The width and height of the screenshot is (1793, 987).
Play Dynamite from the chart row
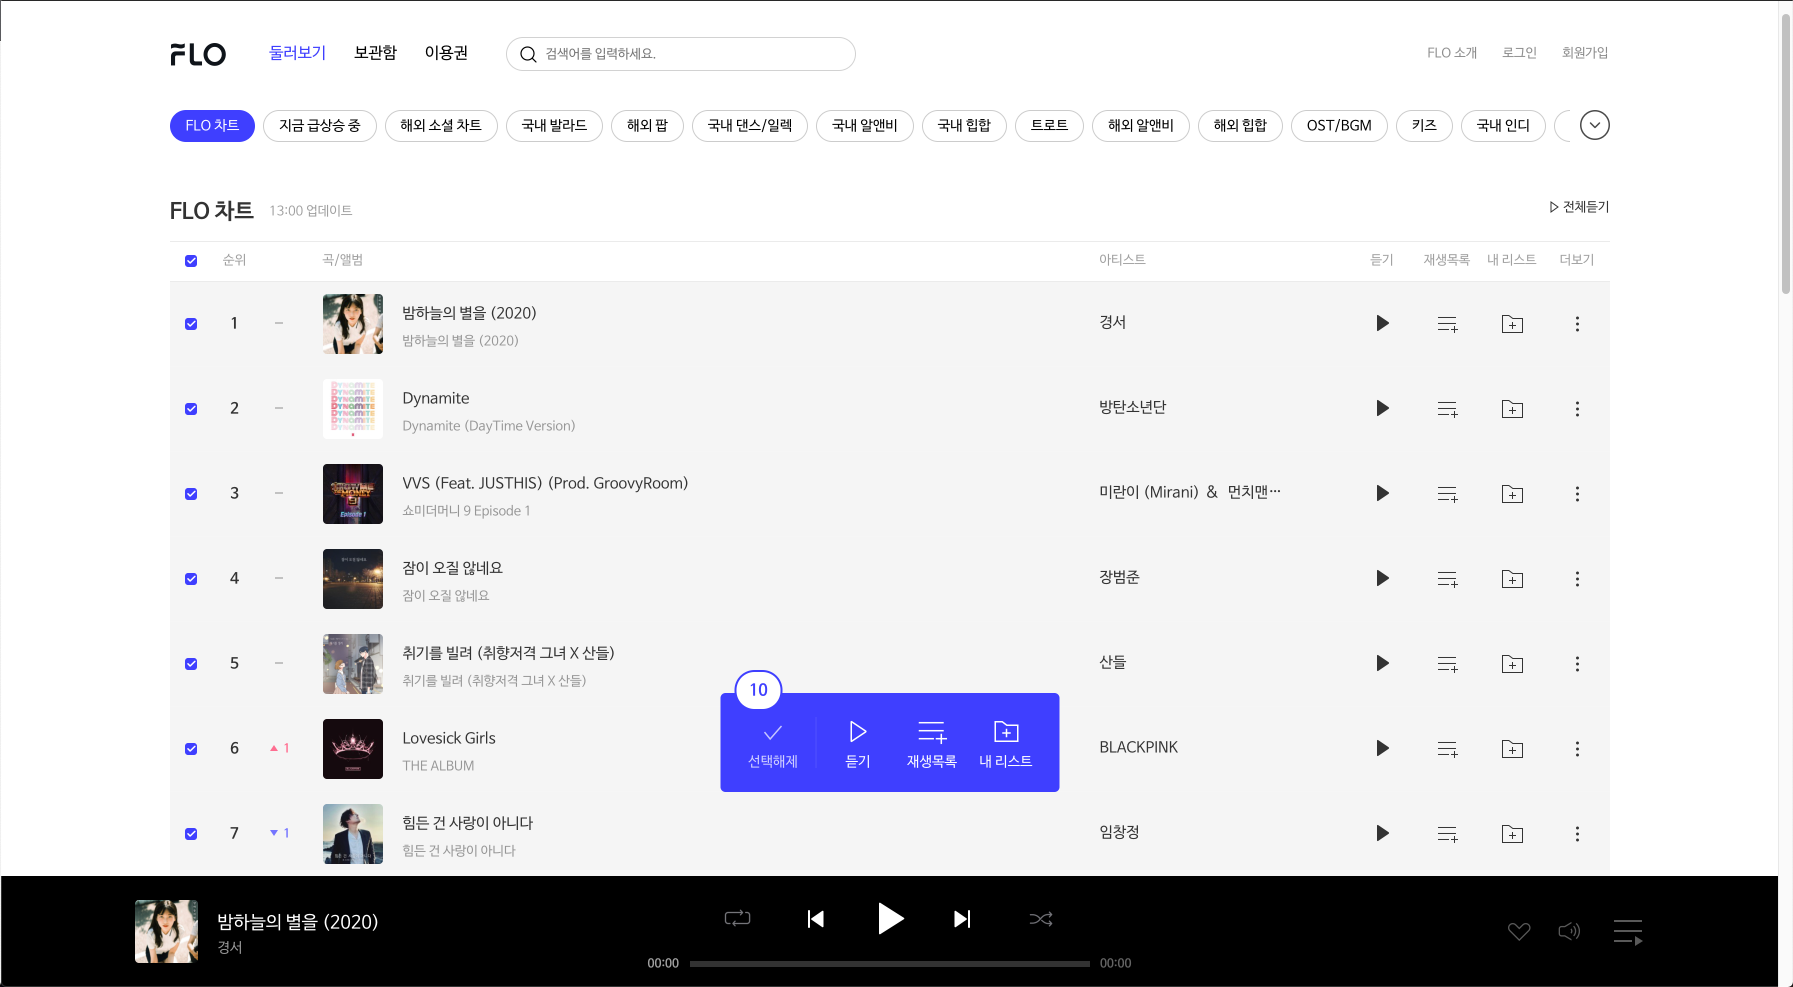click(x=1382, y=408)
